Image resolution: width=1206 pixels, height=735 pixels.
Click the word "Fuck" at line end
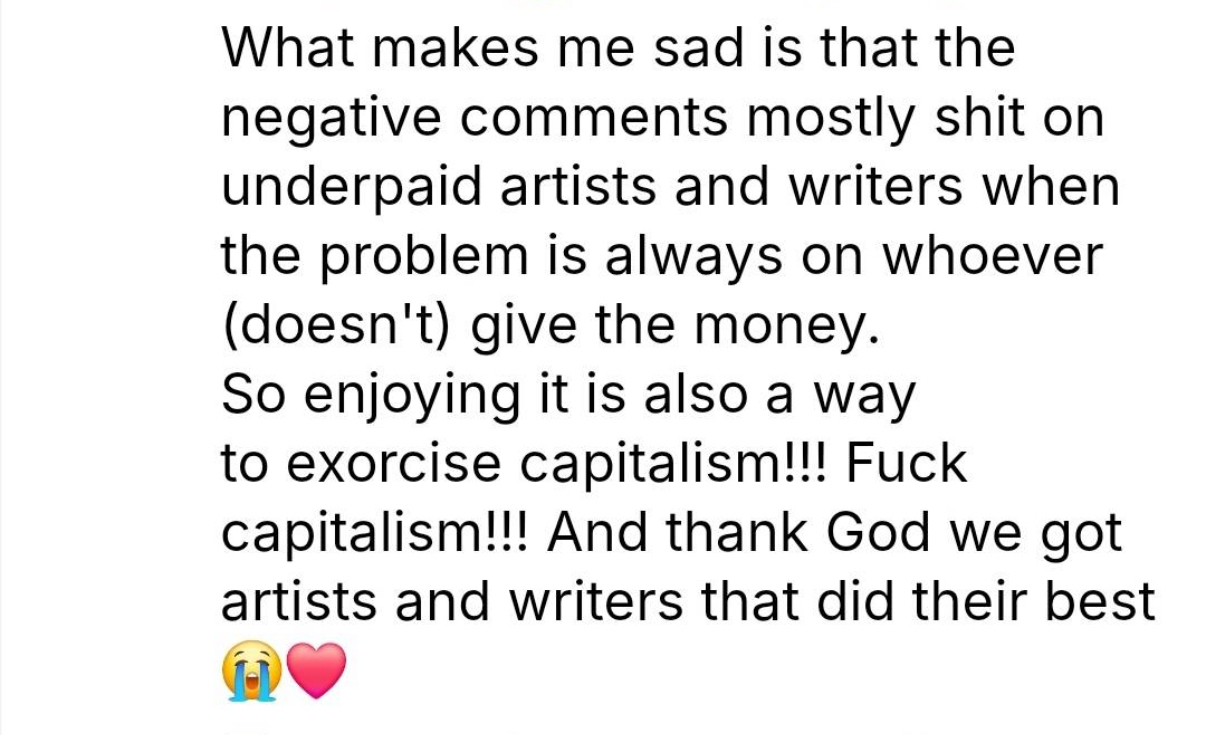pos(908,464)
